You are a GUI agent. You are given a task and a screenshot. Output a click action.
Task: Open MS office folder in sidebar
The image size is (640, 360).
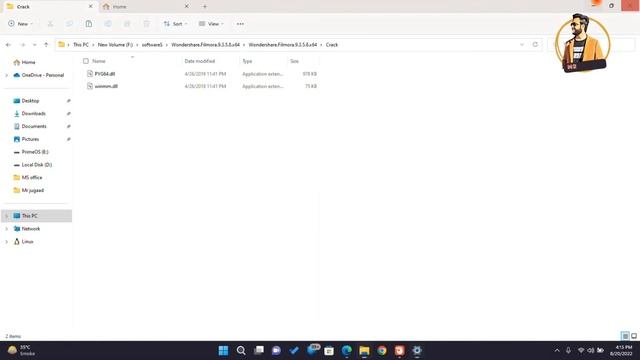(31, 178)
